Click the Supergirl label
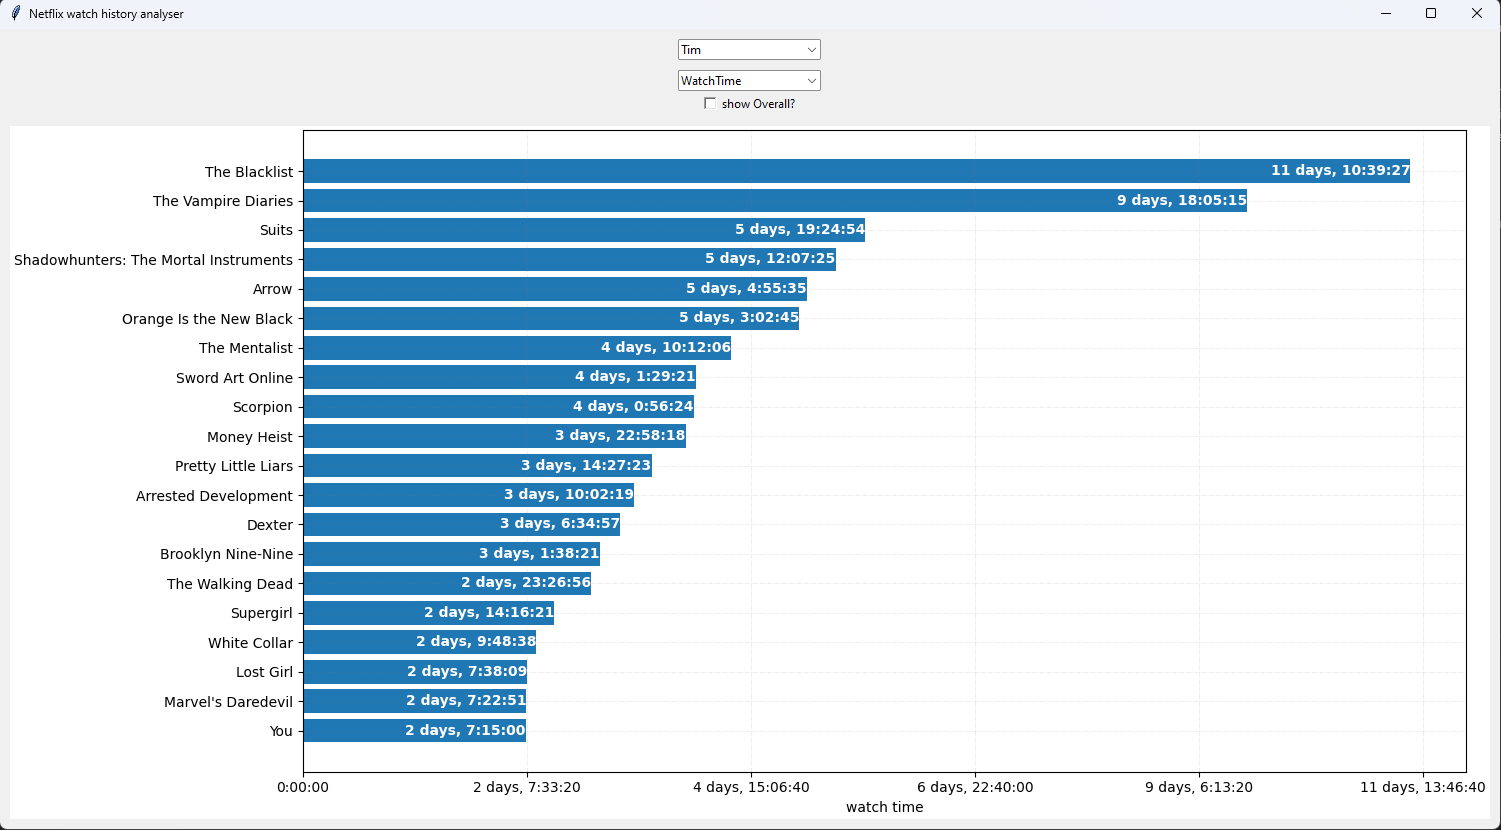This screenshot has height=830, width=1501. click(x=262, y=613)
